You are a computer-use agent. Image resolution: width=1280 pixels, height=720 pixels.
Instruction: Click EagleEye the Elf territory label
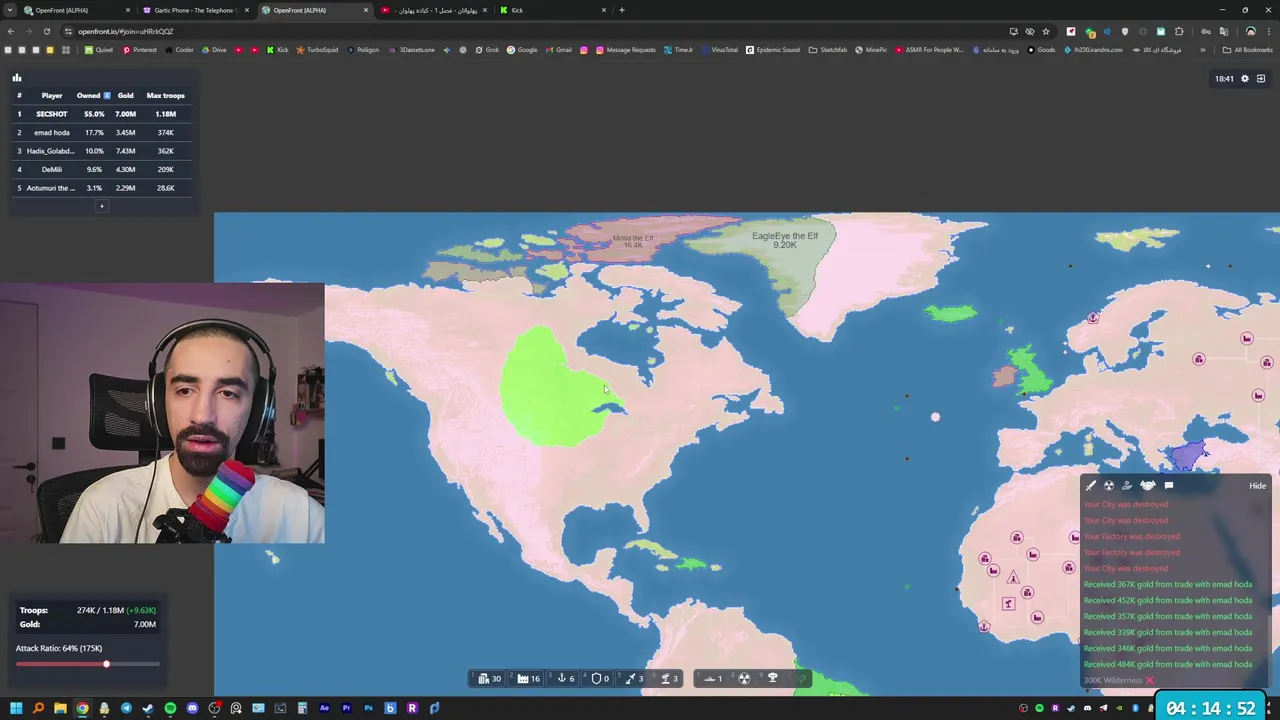[785, 236]
